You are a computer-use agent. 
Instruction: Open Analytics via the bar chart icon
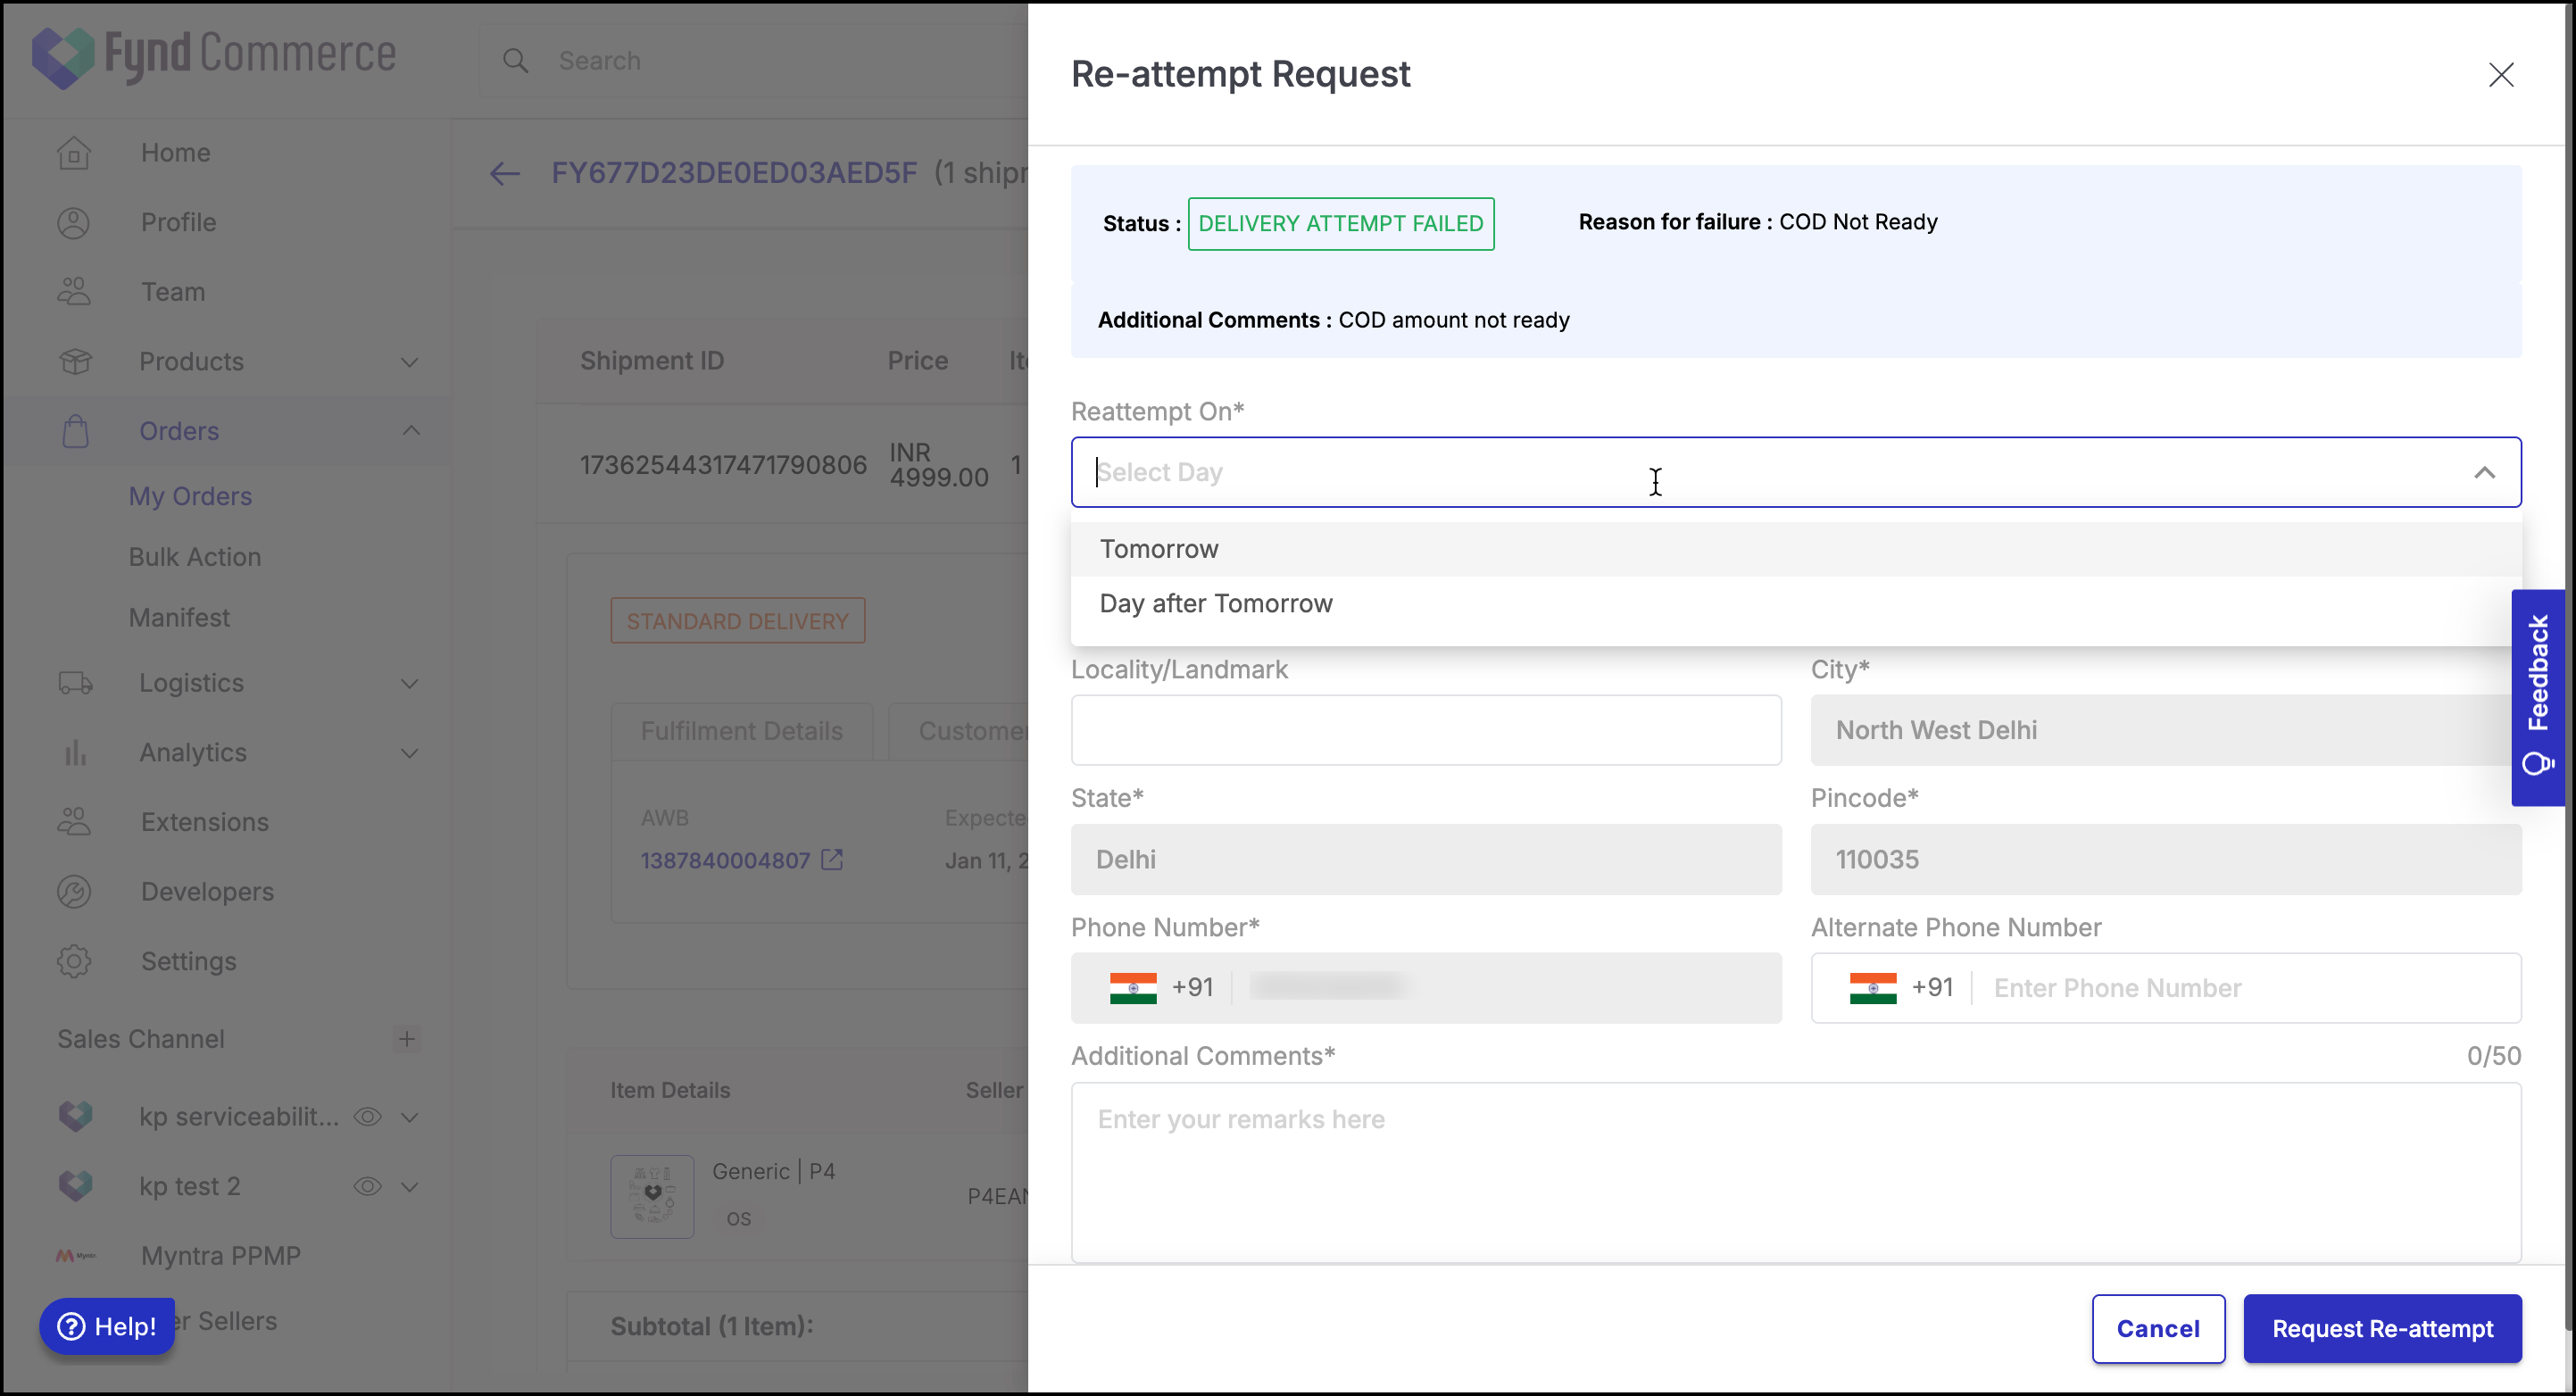tap(75, 752)
